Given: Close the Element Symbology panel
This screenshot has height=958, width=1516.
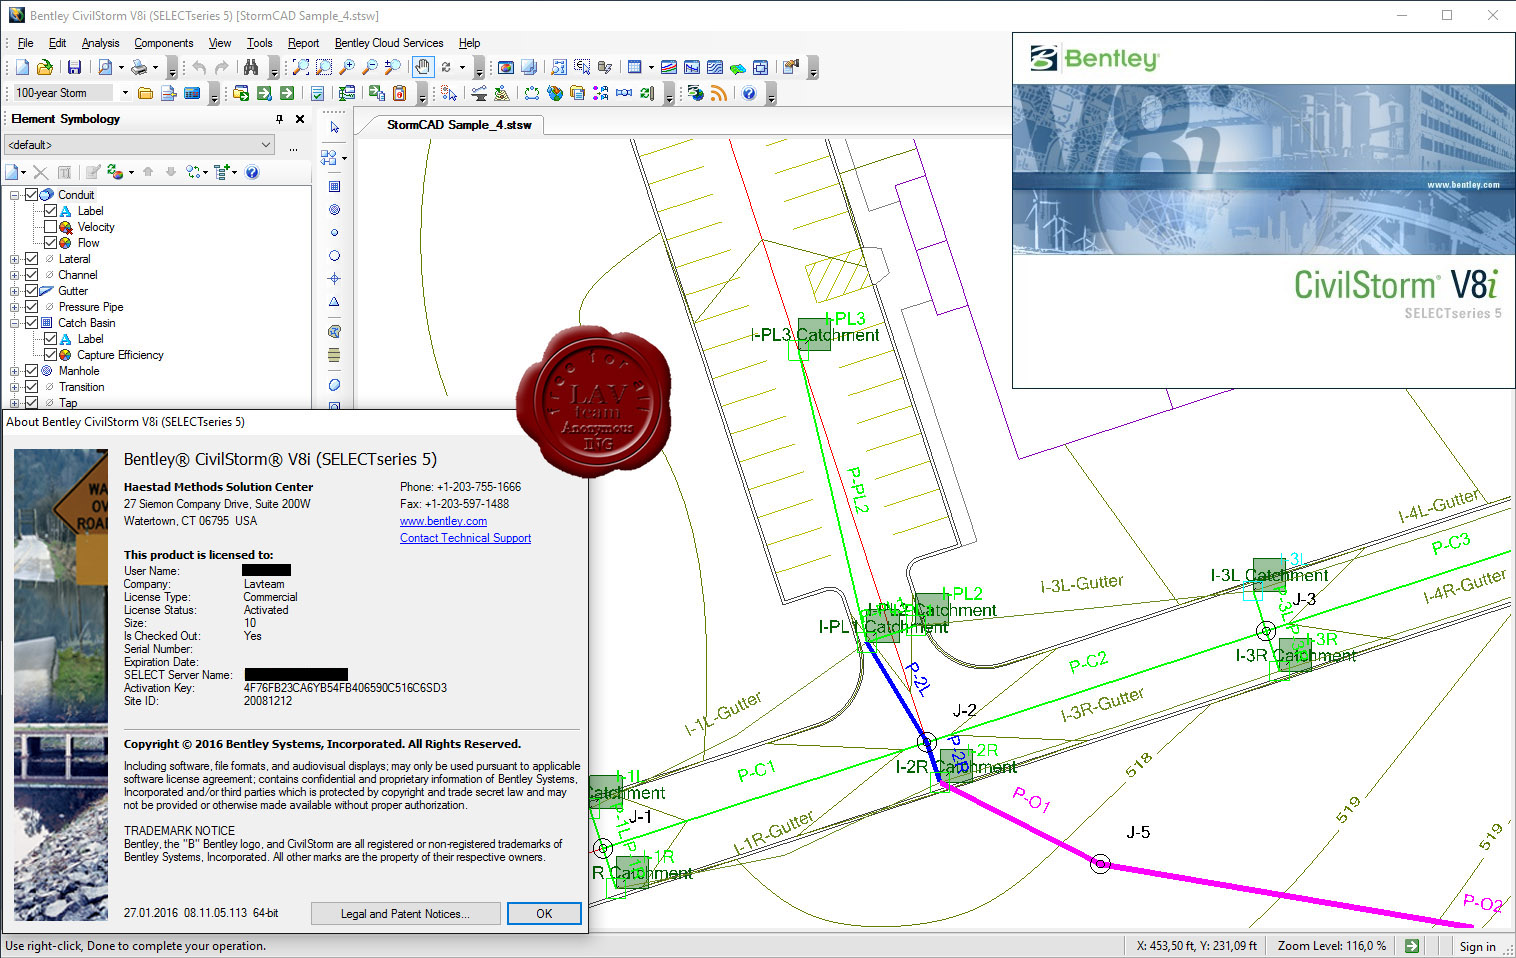Looking at the screenshot, I should [300, 119].
